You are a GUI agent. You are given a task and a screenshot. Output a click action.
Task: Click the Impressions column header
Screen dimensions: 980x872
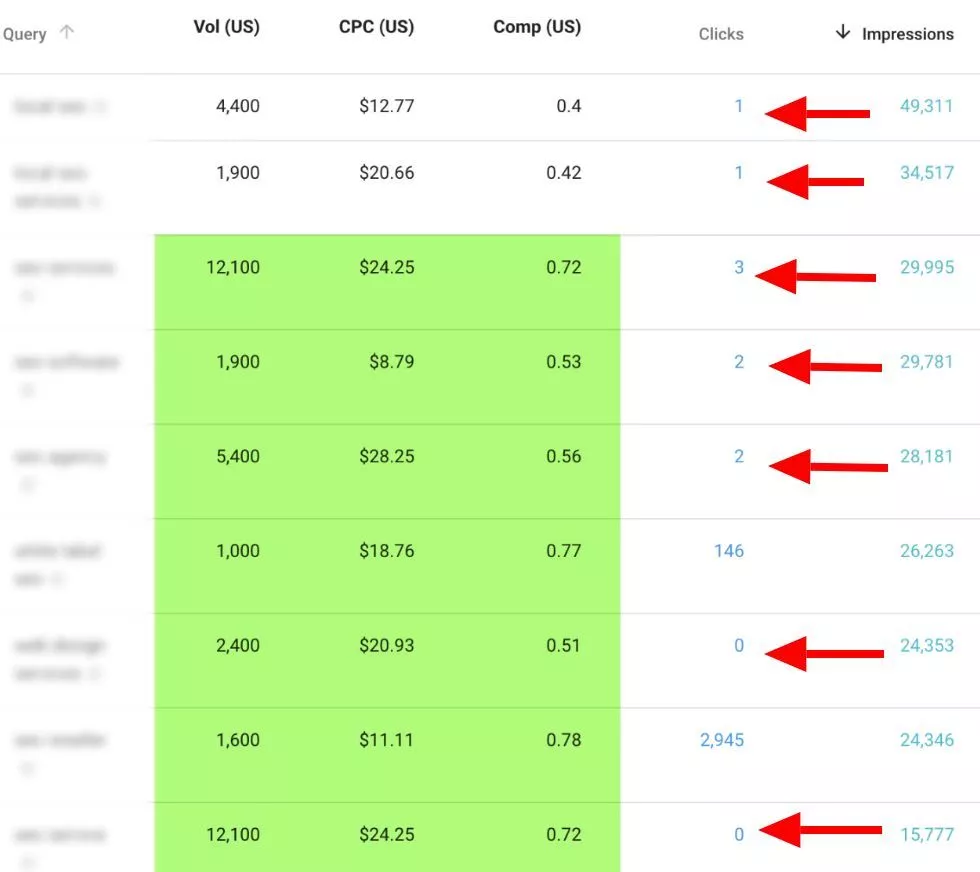pos(907,33)
